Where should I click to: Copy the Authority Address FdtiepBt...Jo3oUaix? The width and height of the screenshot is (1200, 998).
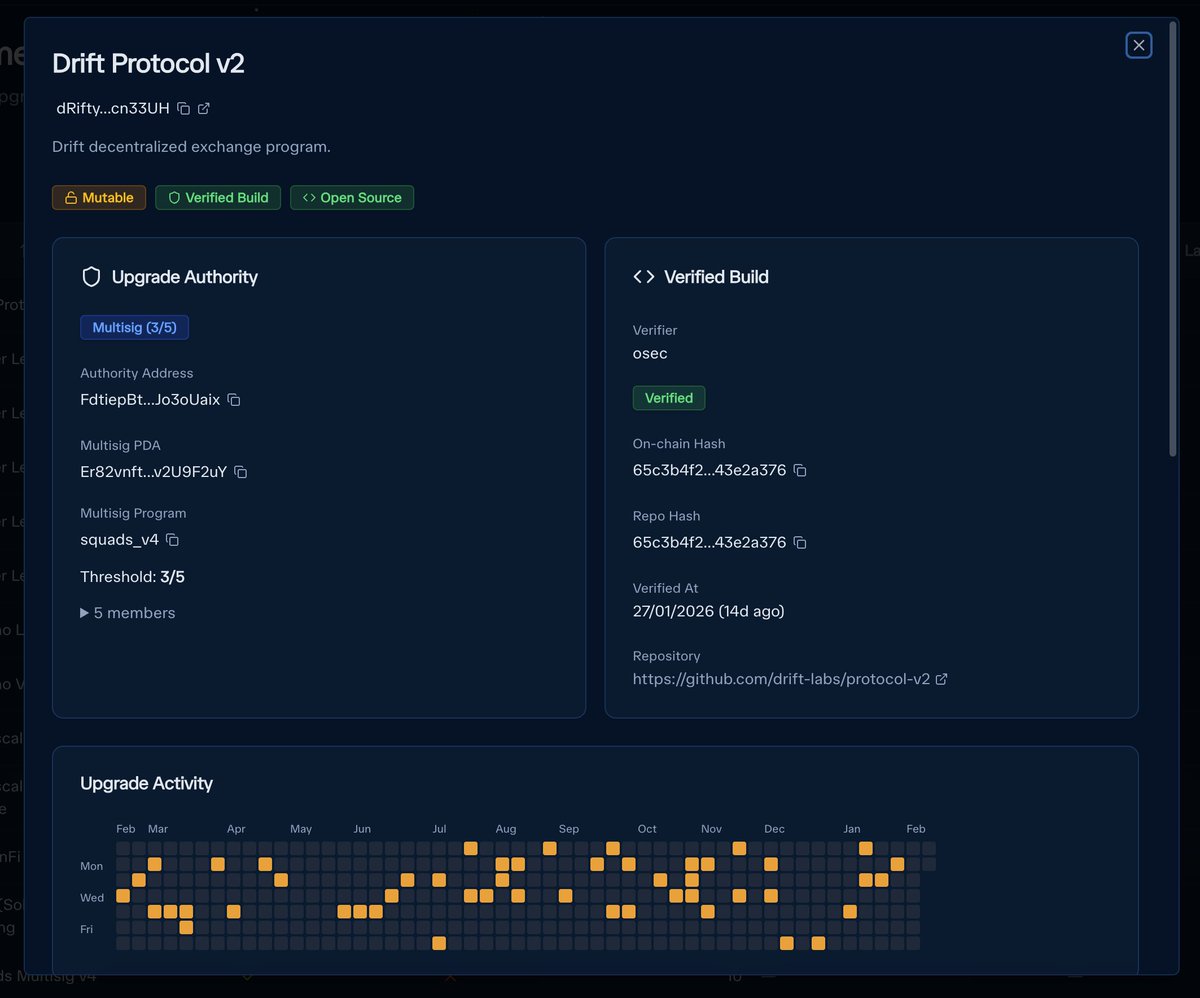point(234,400)
